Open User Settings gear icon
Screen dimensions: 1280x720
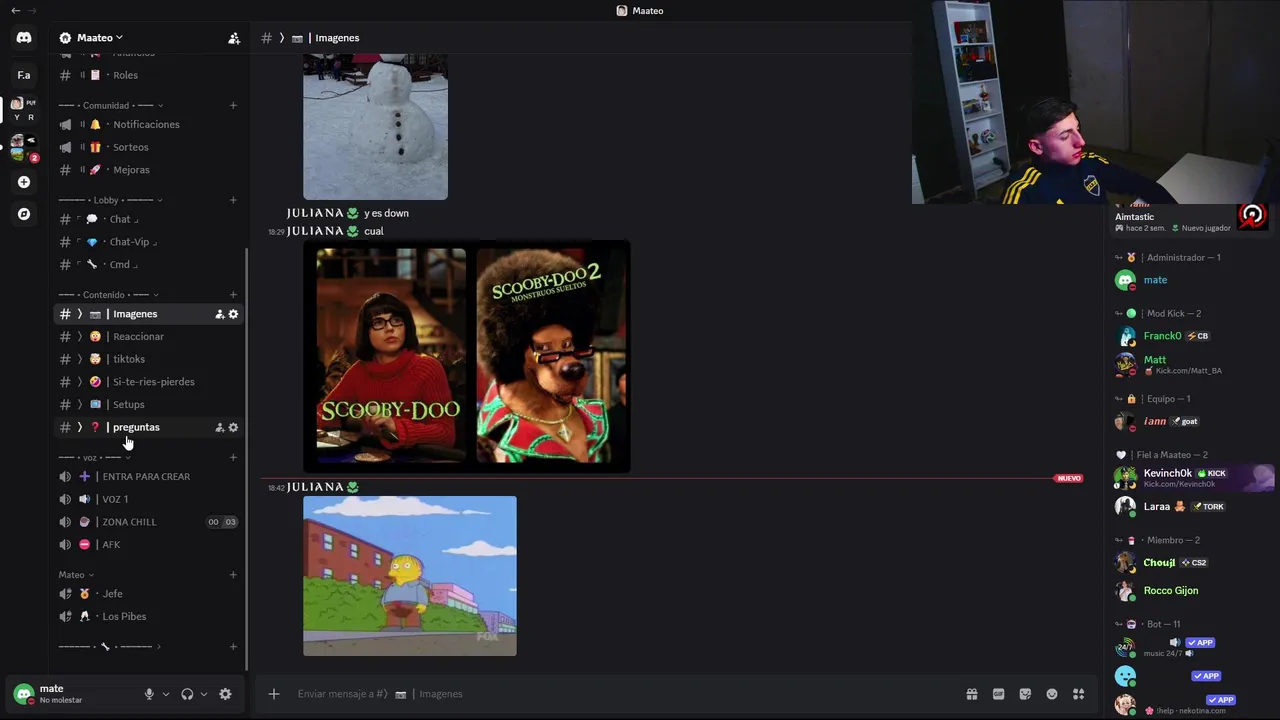point(225,694)
